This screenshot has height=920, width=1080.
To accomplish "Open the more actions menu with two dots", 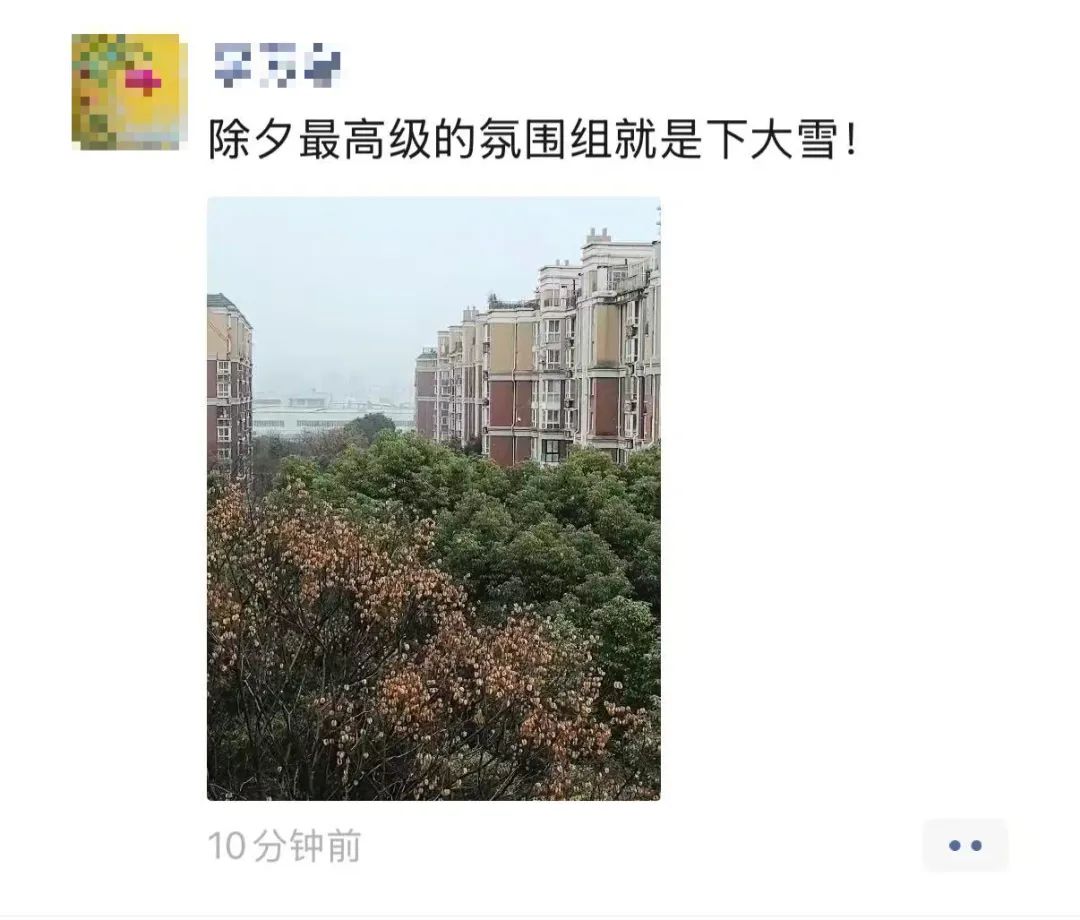I will [x=965, y=845].
